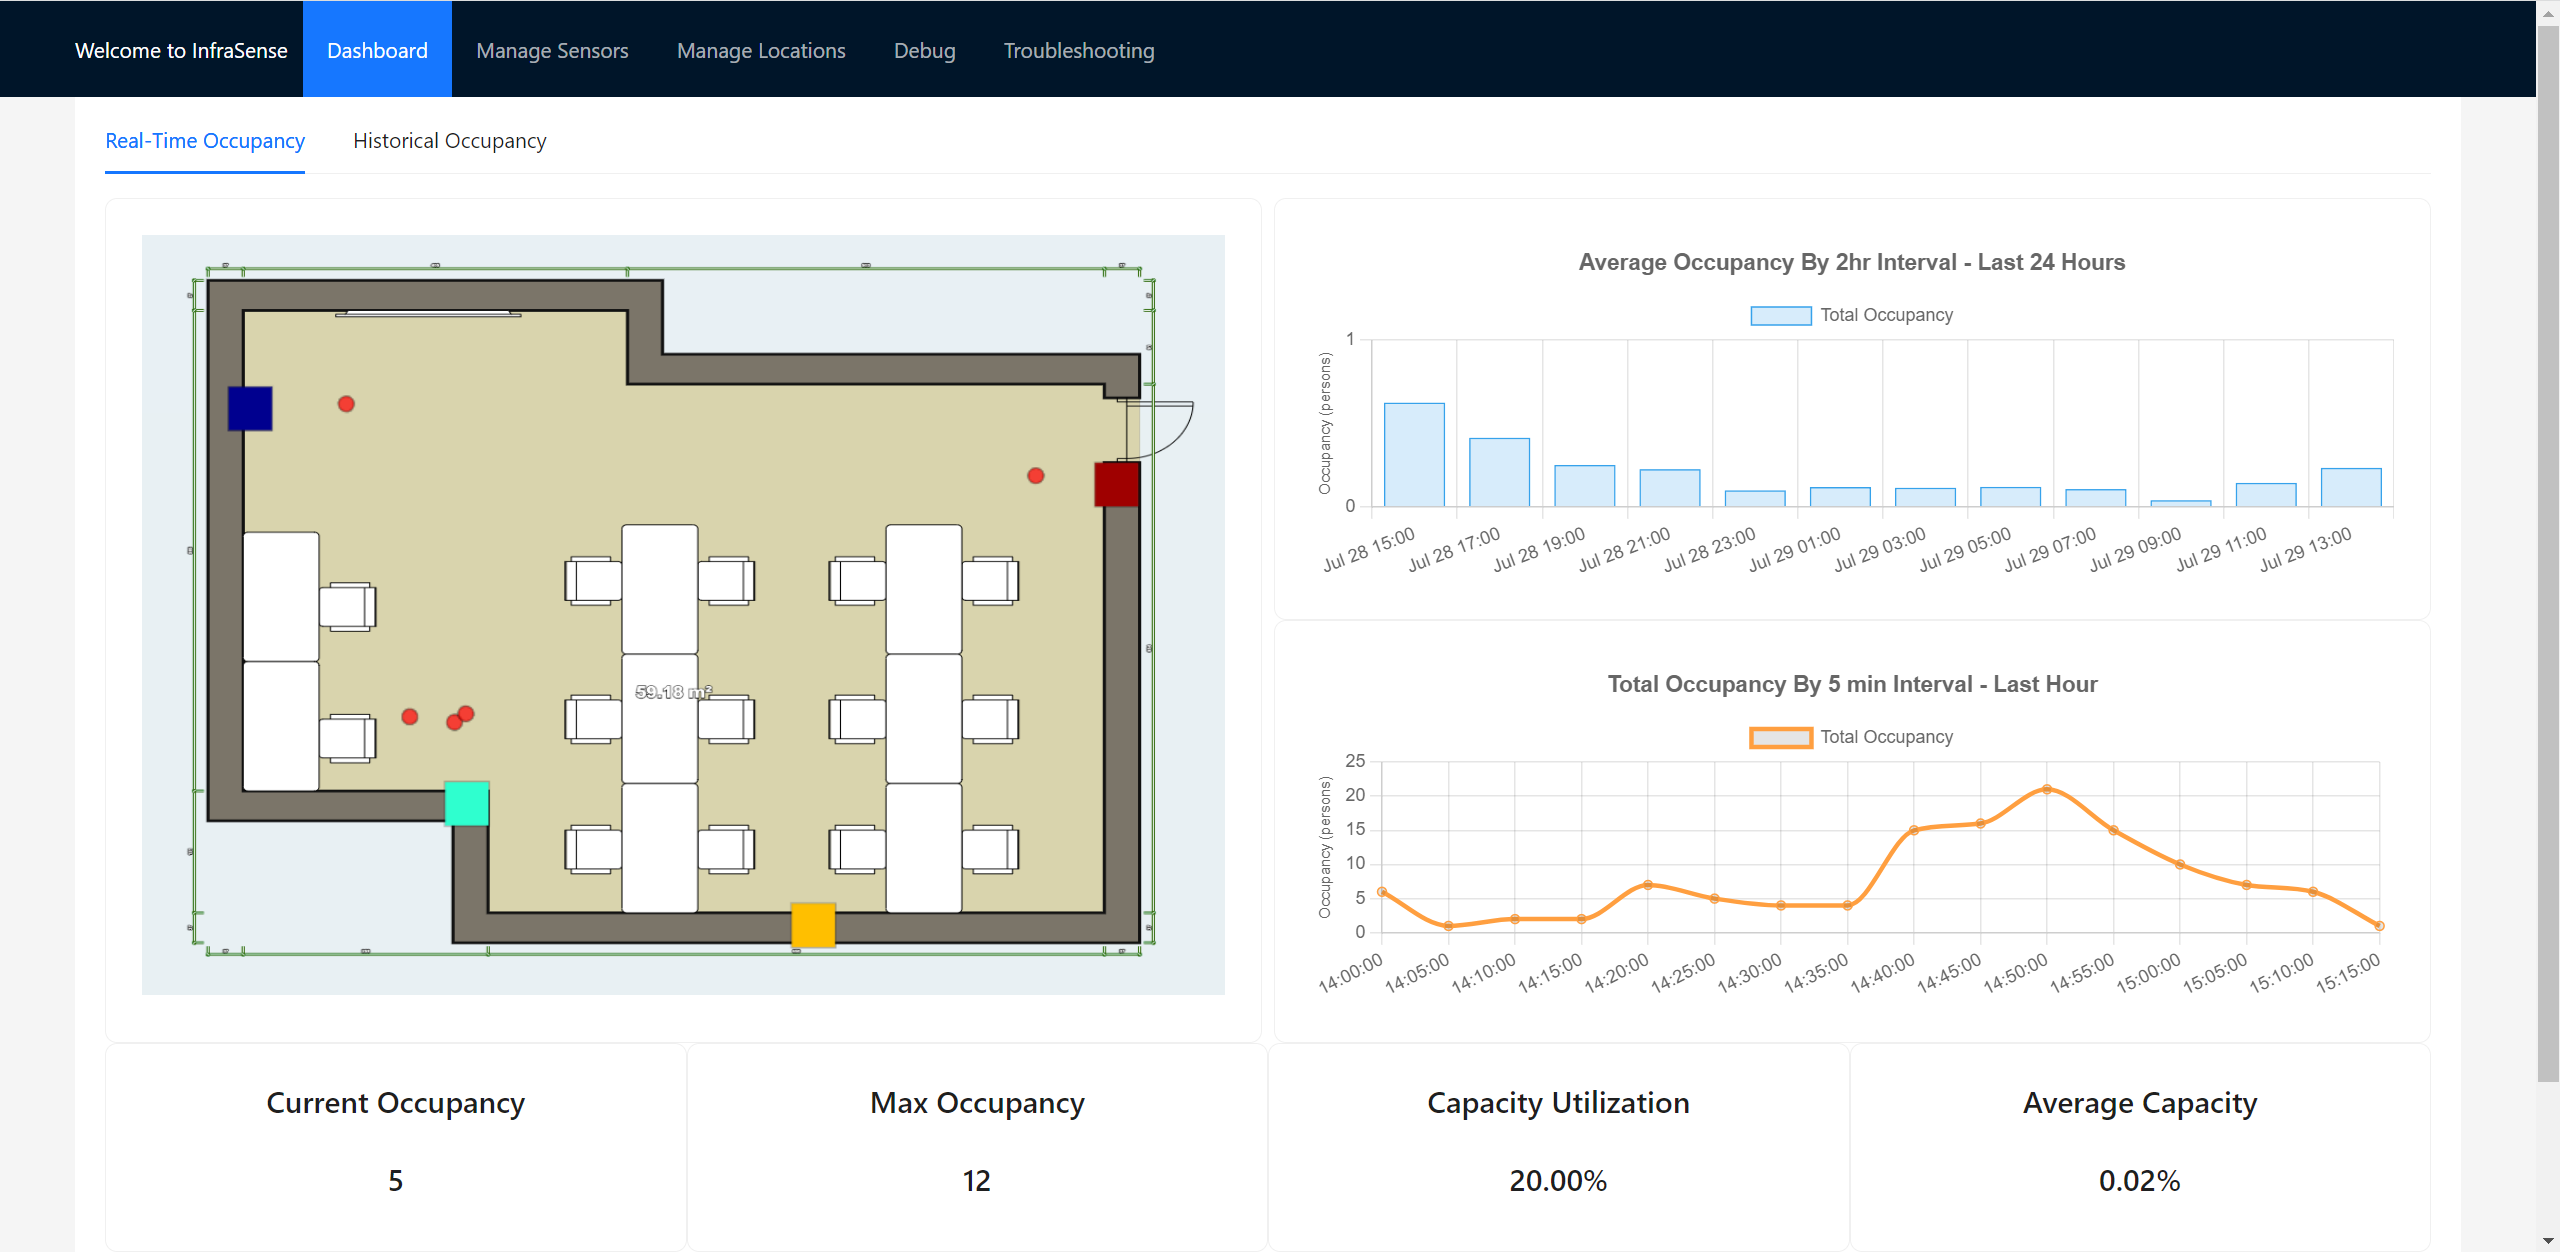Image resolution: width=2560 pixels, height=1252 pixels.
Task: Click the red occupant dot near blue sensor
Action: 346,404
